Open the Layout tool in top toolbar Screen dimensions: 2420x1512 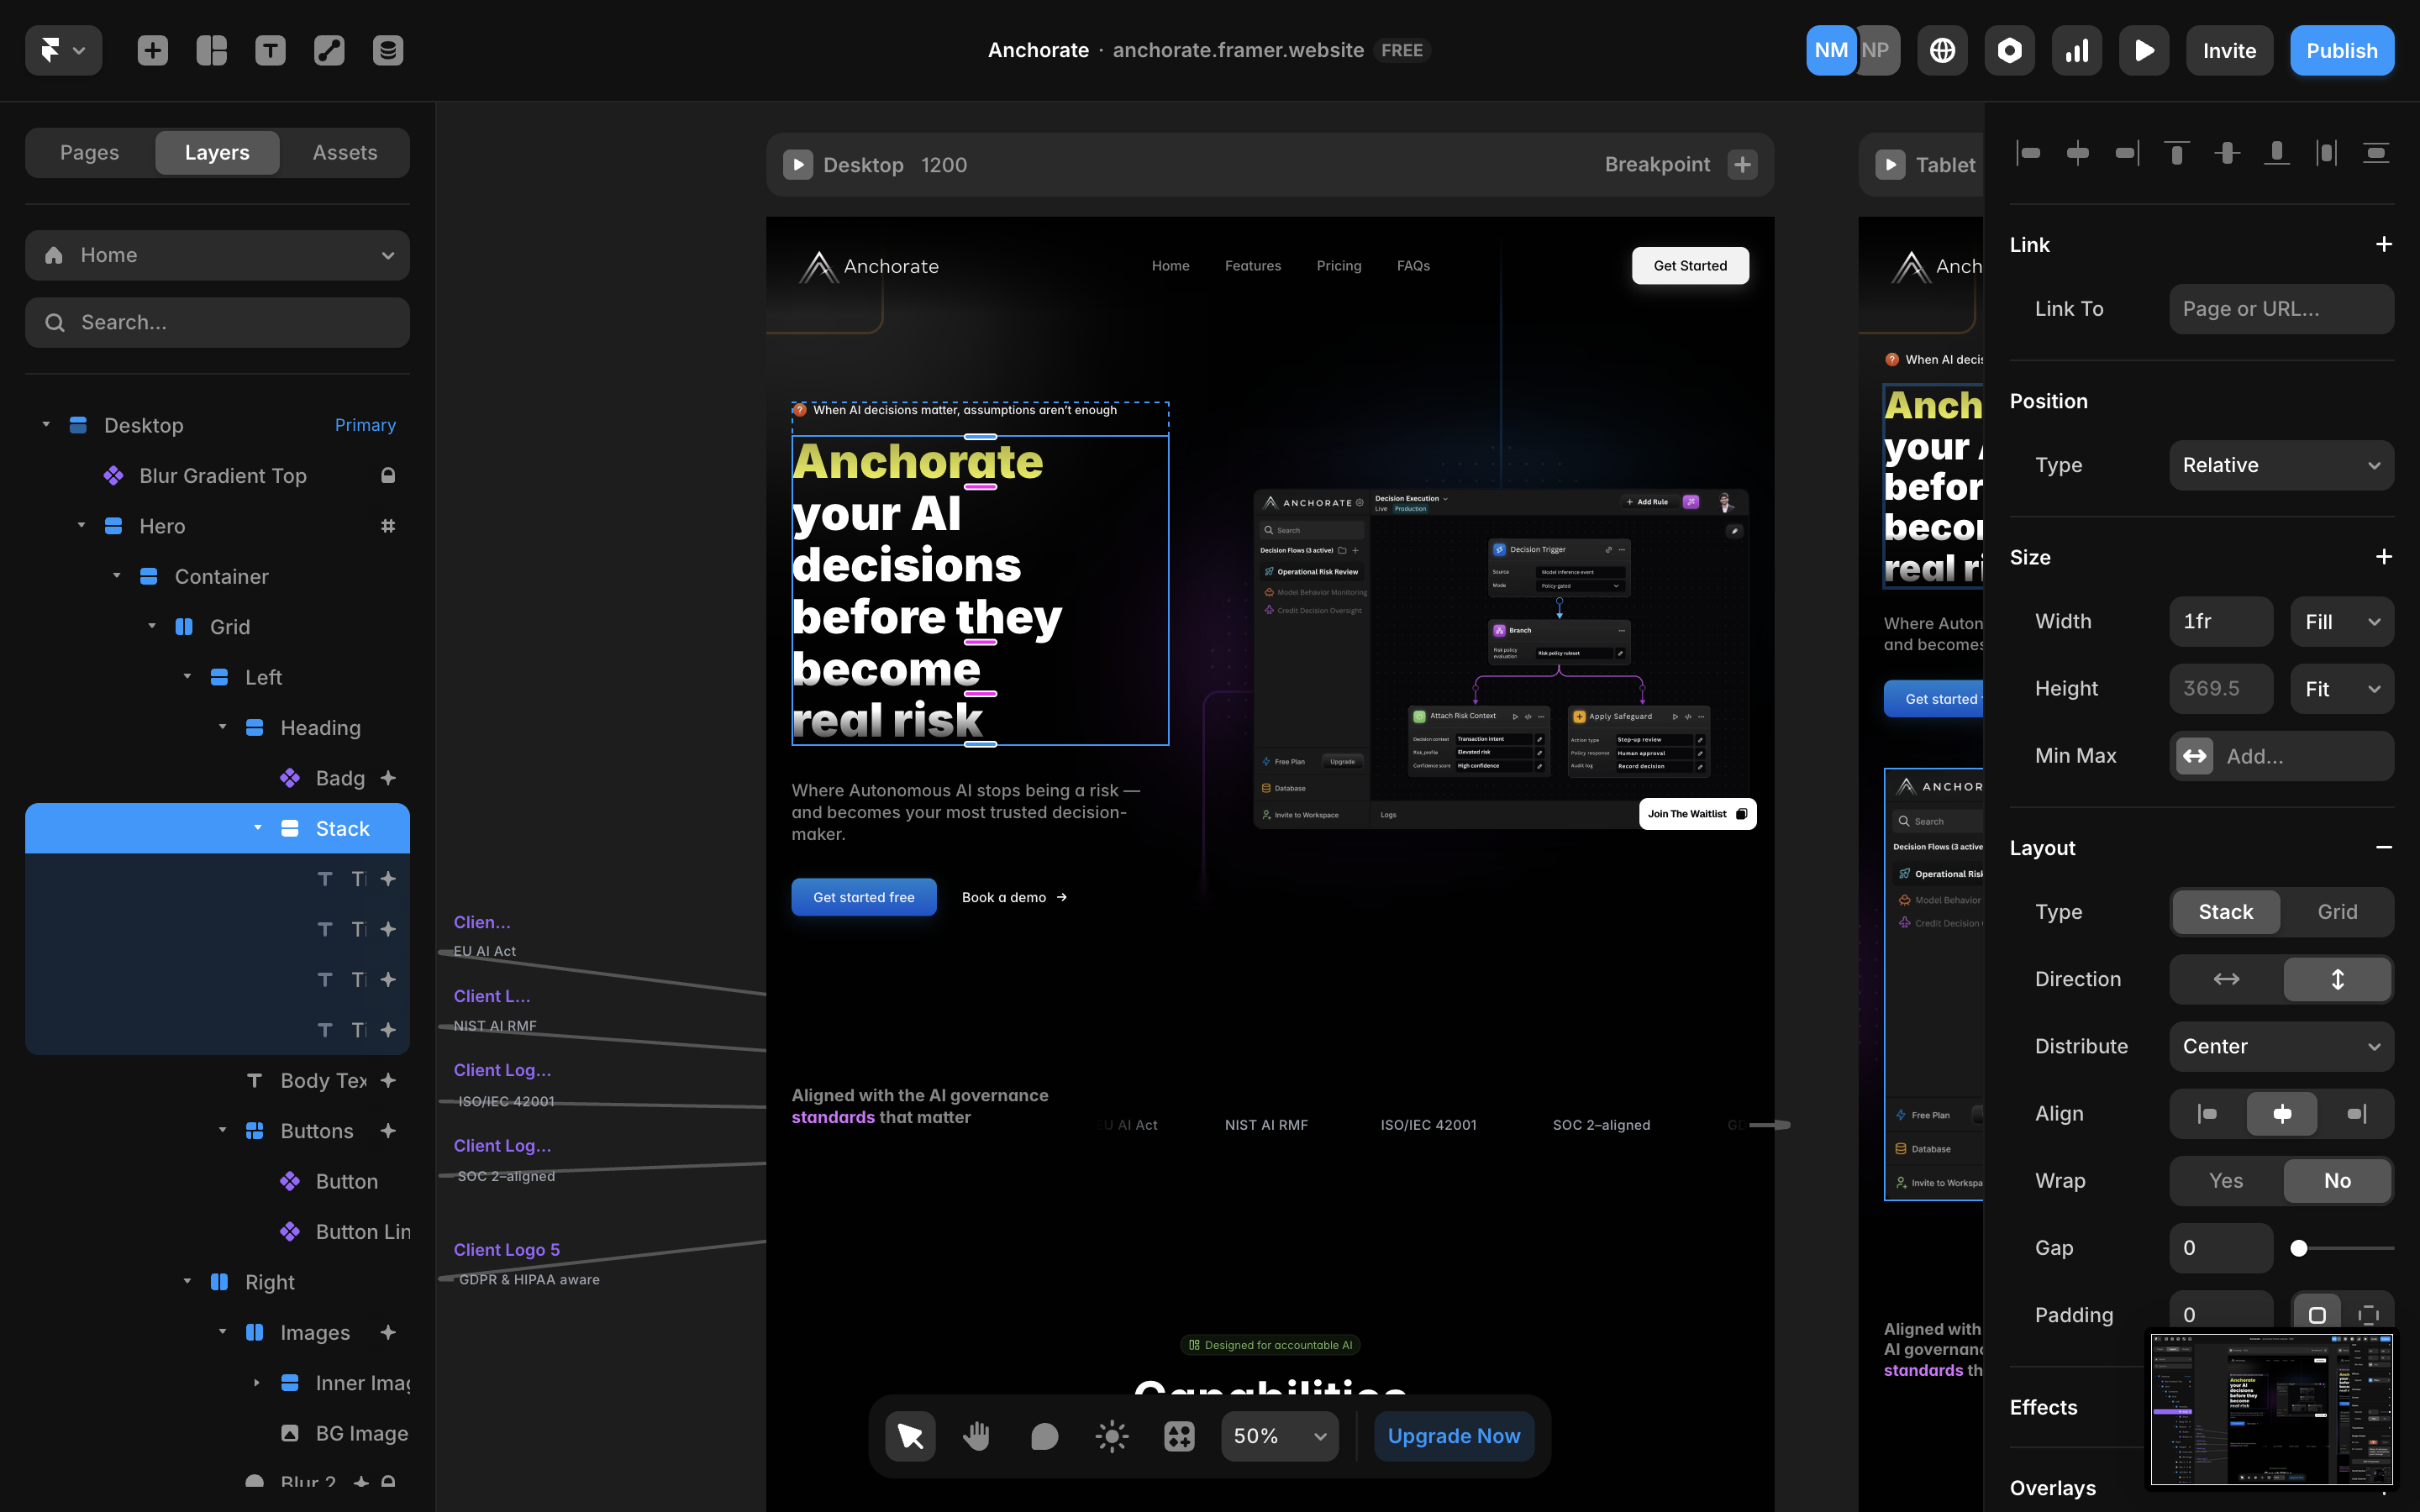[211, 50]
